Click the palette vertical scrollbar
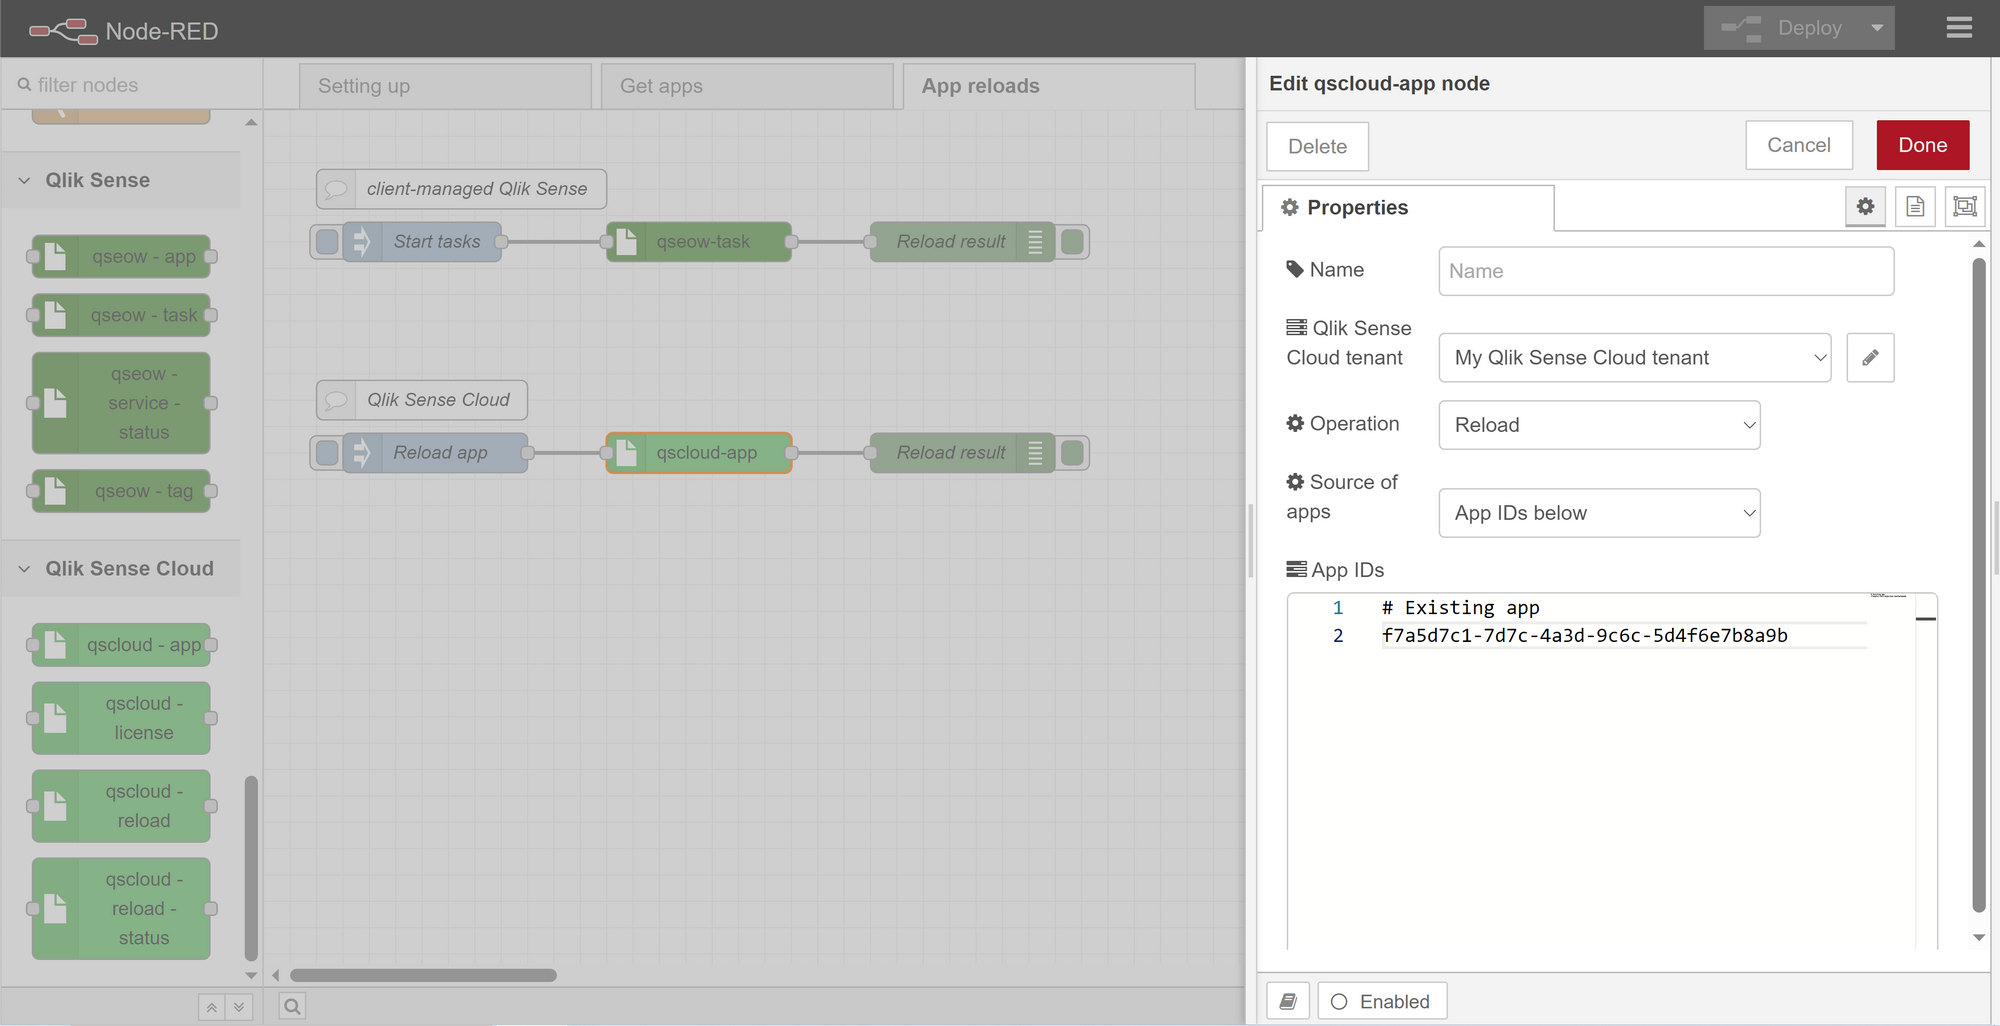 (x=251, y=867)
